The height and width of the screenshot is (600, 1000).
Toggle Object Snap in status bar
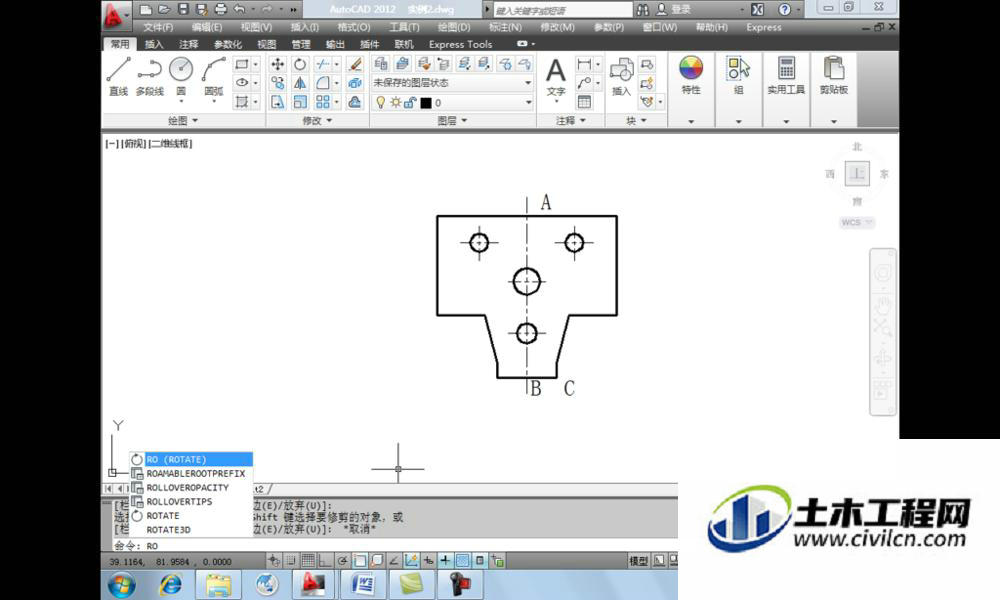click(360, 560)
